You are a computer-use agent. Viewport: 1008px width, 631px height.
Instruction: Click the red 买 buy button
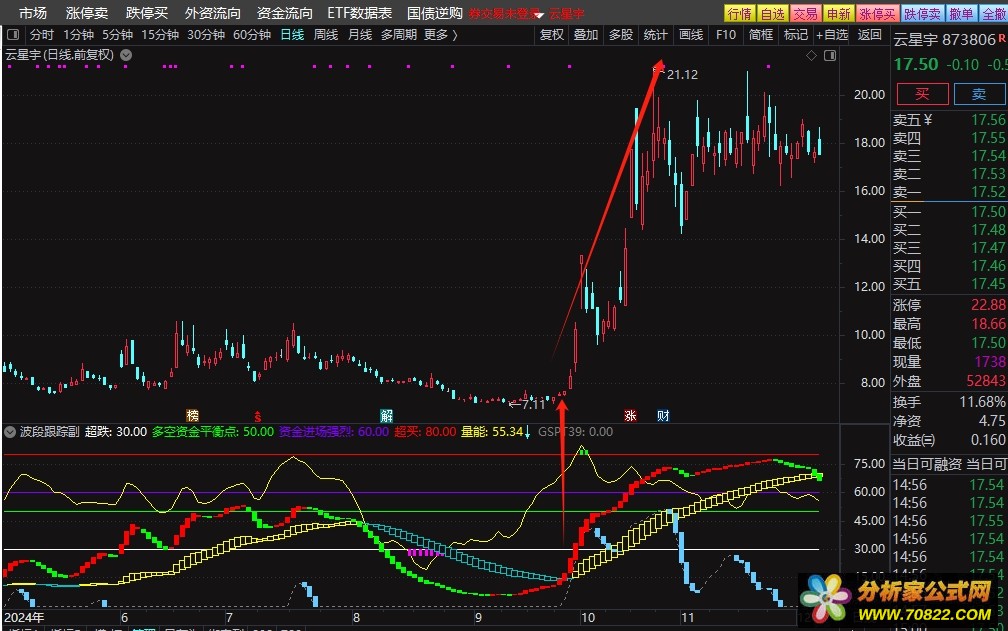point(922,94)
